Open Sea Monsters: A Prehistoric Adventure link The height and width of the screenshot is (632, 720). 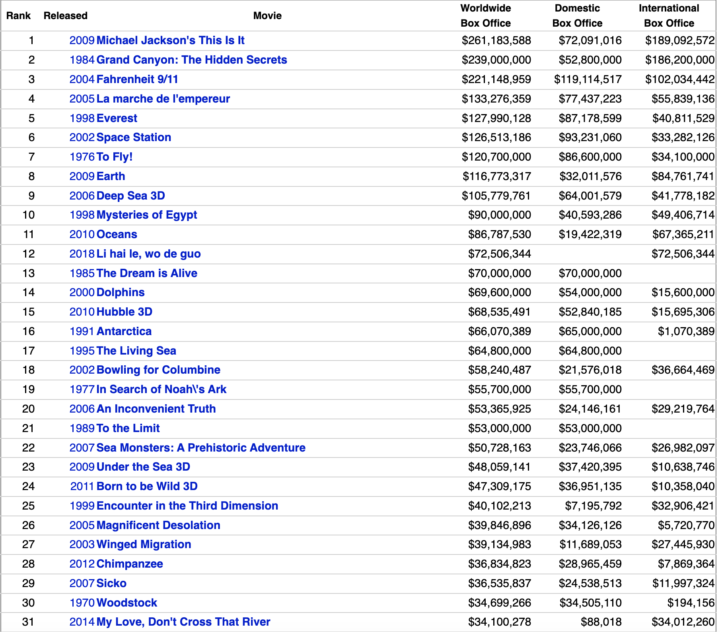pyautogui.click(x=201, y=448)
